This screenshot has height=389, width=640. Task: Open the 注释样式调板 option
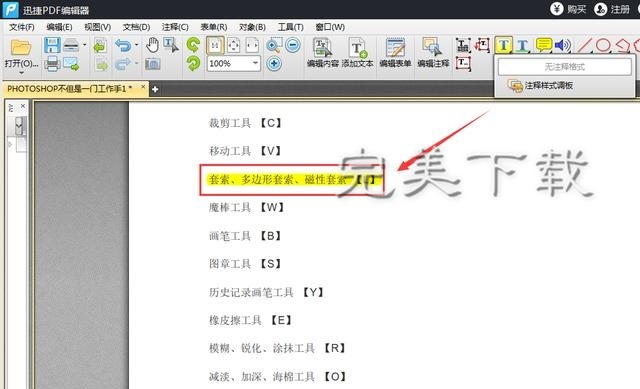540,85
